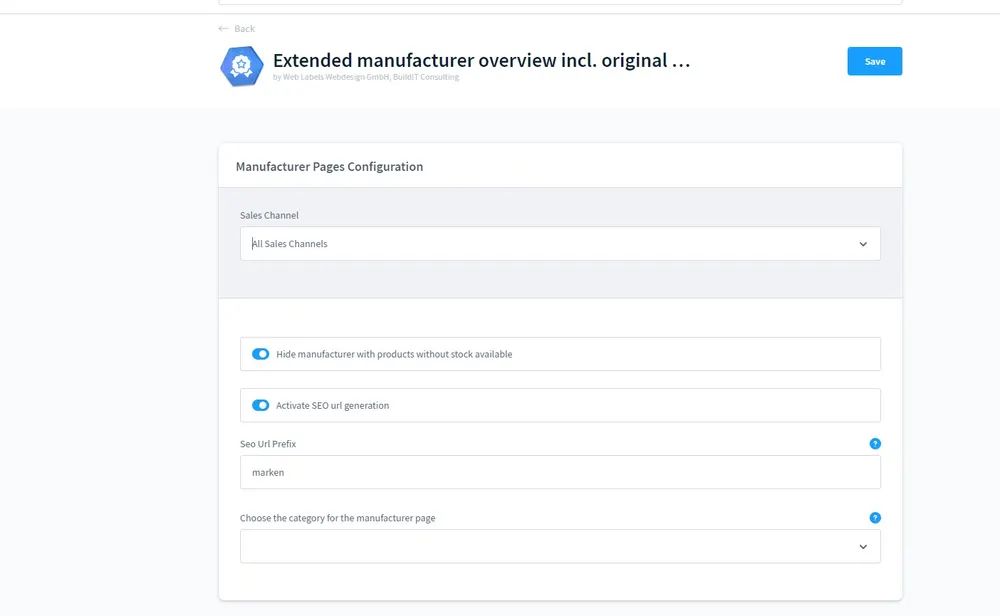This screenshot has height=616, width=1000.
Task: Click the 'Sales Channel' field label
Action: point(269,216)
